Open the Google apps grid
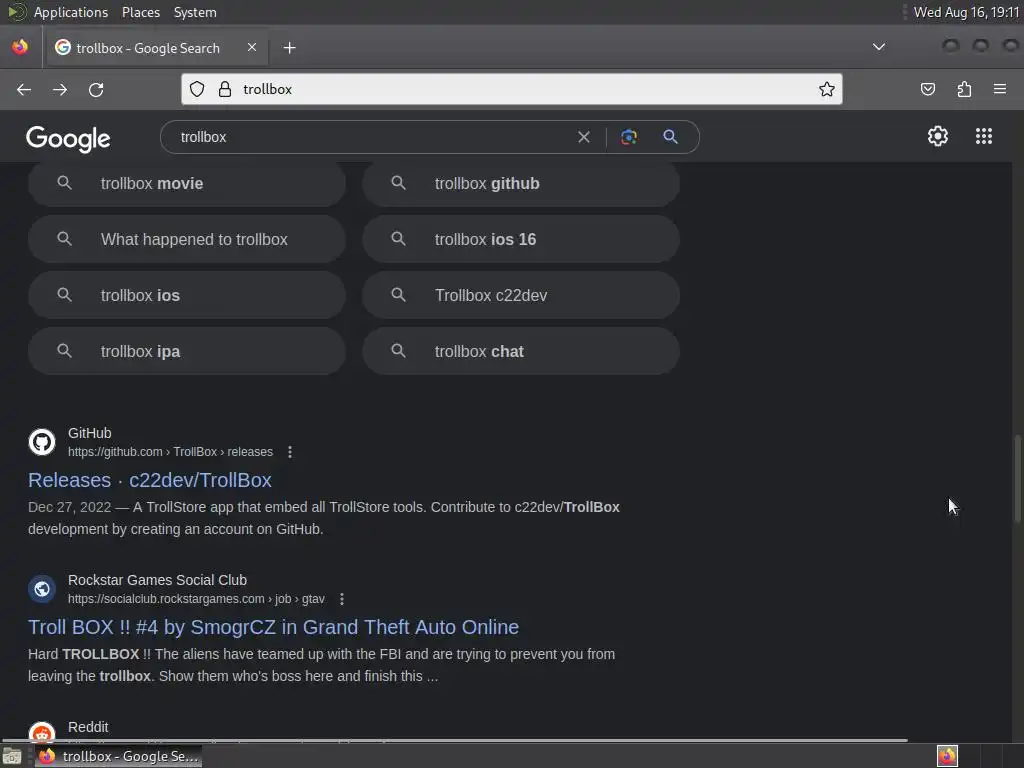The width and height of the screenshot is (1024, 768). [x=984, y=136]
